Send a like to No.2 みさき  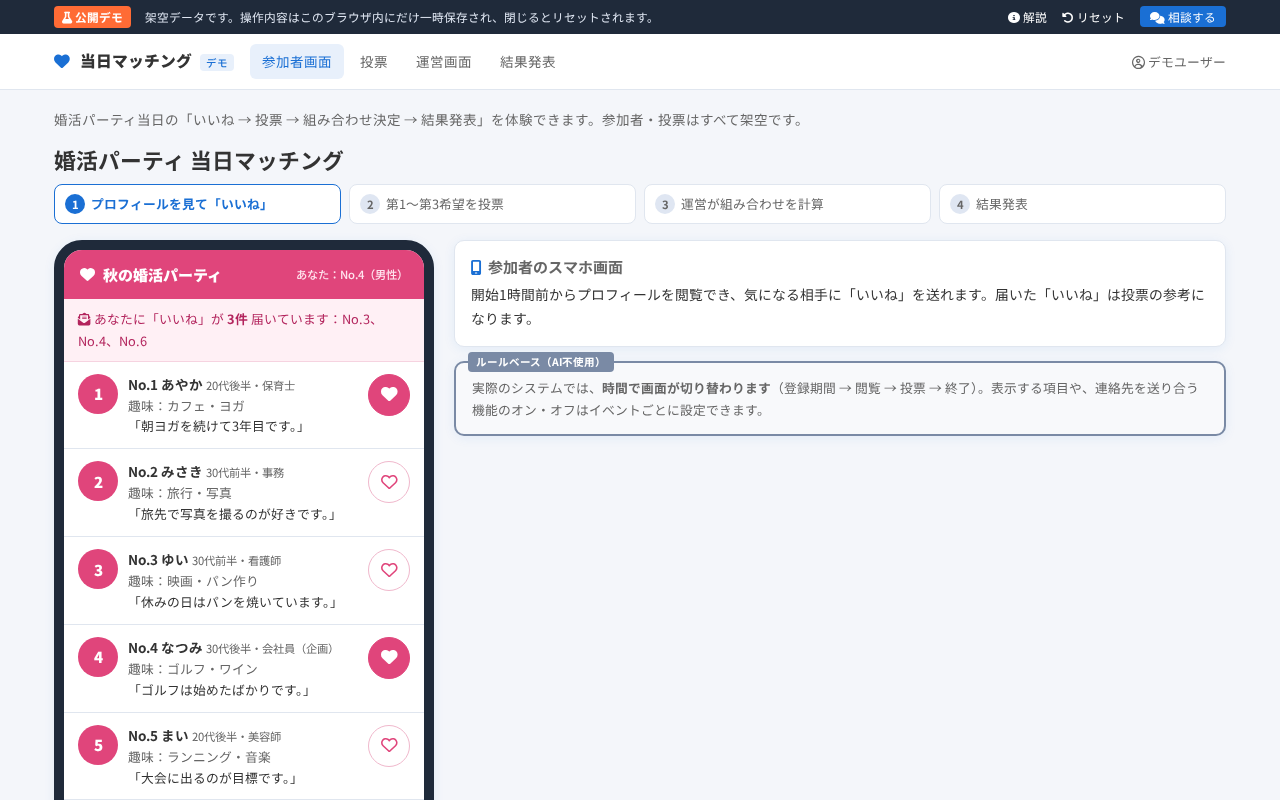point(389,482)
